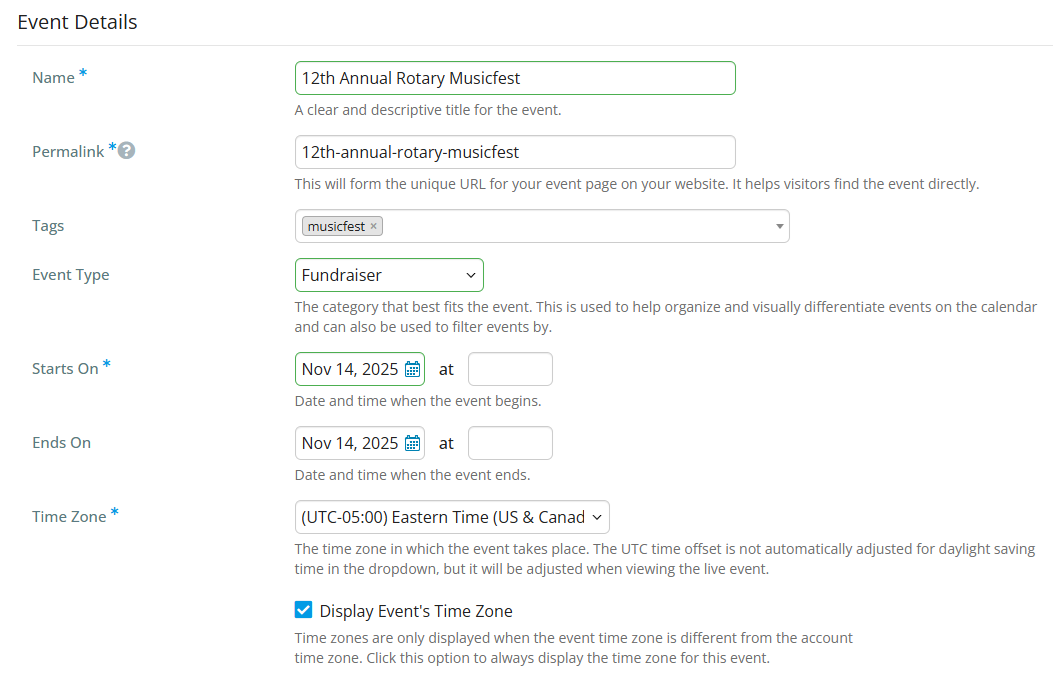This screenshot has width=1053, height=683.
Task: Open the Starts On calendar date picker
Action: [x=413, y=368]
